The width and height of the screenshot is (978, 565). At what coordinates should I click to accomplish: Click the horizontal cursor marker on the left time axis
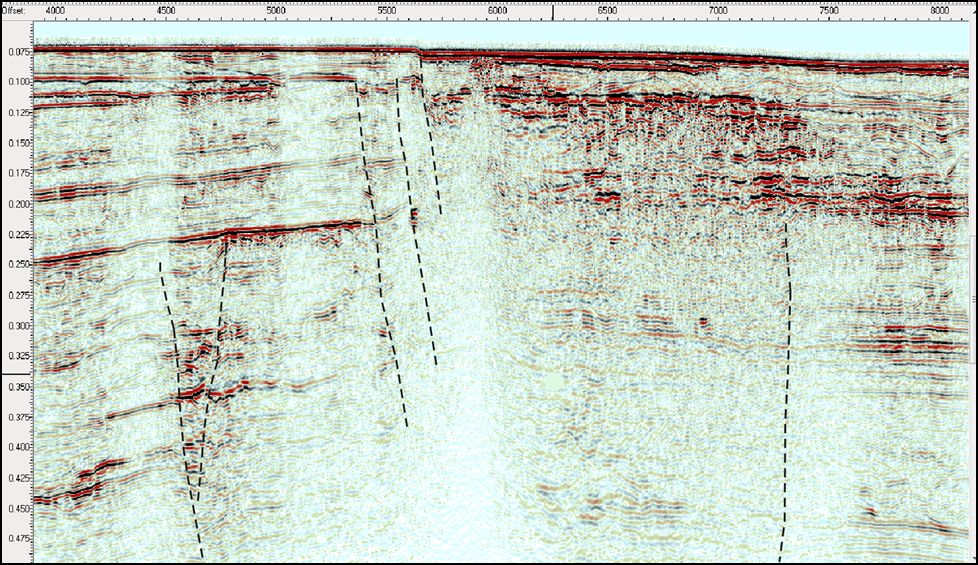[x=16, y=375]
